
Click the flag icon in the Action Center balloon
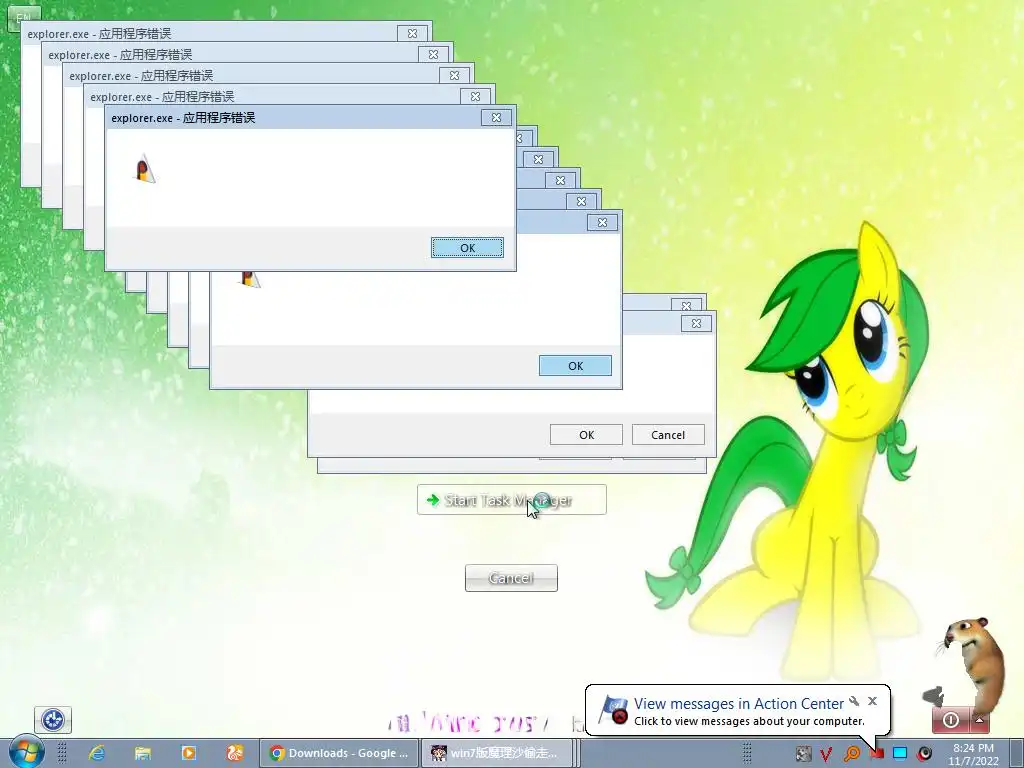click(x=613, y=710)
